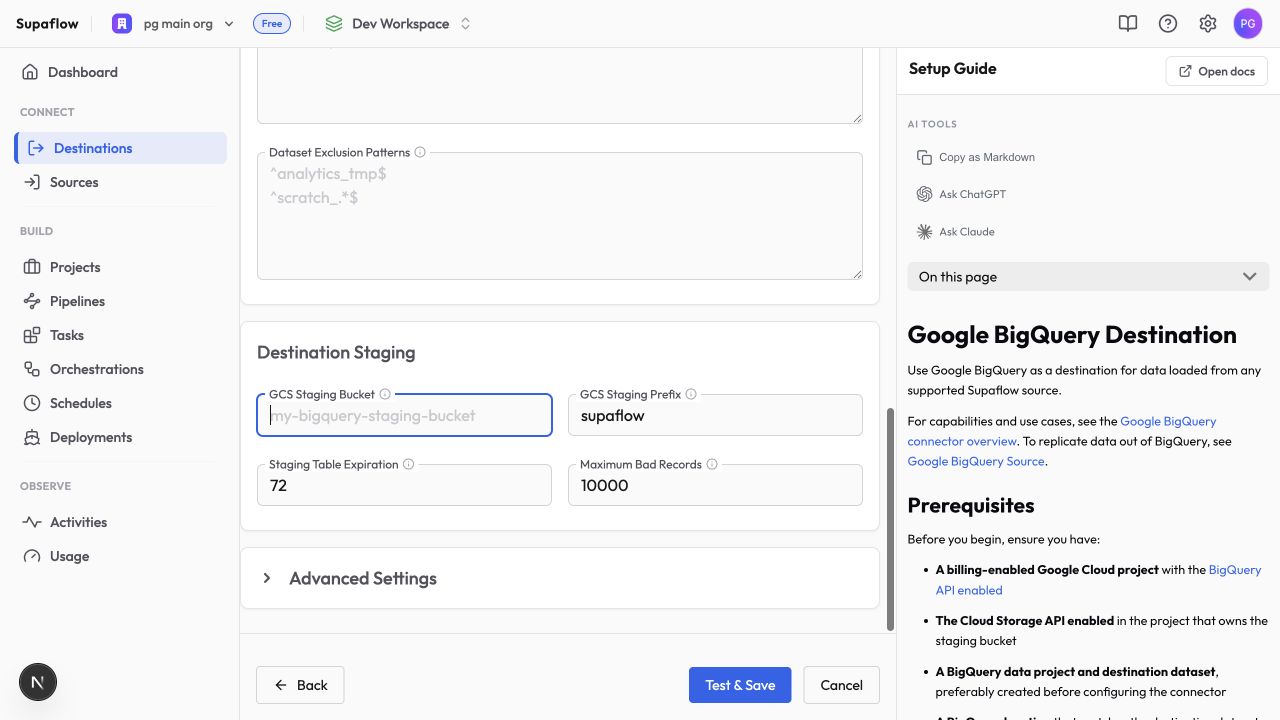
Task: Click the Ask Claude text
Action: coord(967,231)
